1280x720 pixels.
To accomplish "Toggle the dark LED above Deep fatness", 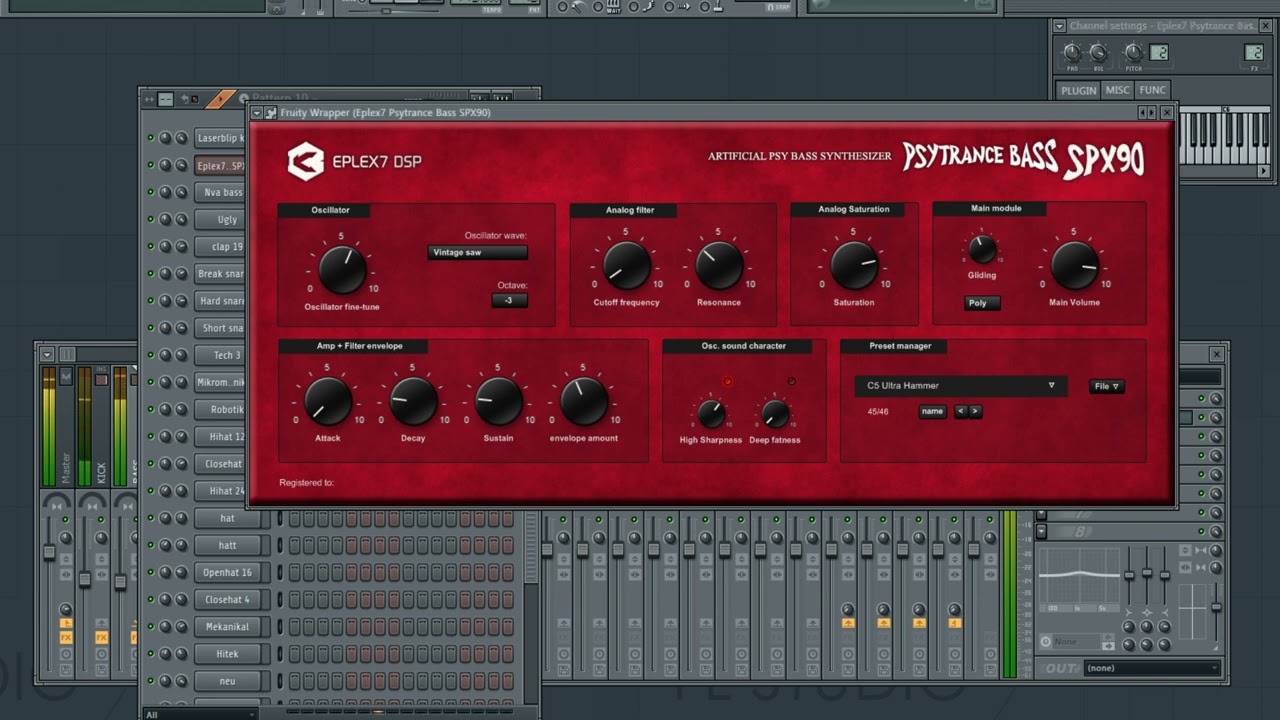I will tap(791, 382).
